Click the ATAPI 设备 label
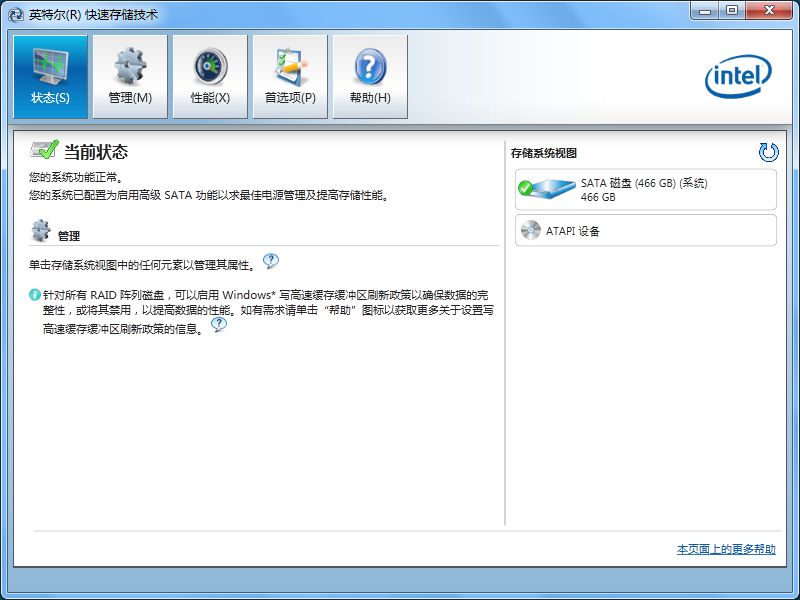Image resolution: width=800 pixels, height=600 pixels. click(x=573, y=231)
